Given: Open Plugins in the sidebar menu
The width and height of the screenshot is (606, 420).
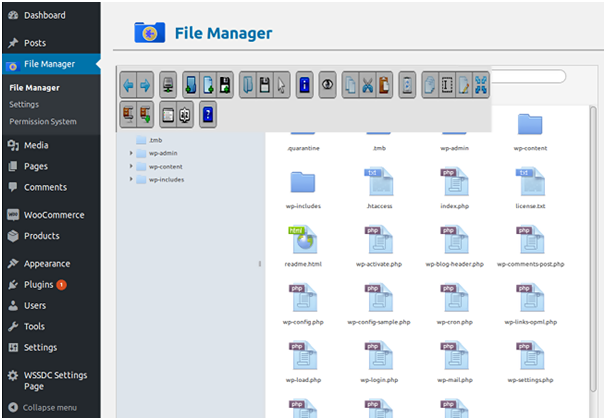Looking at the screenshot, I should pos(38,285).
